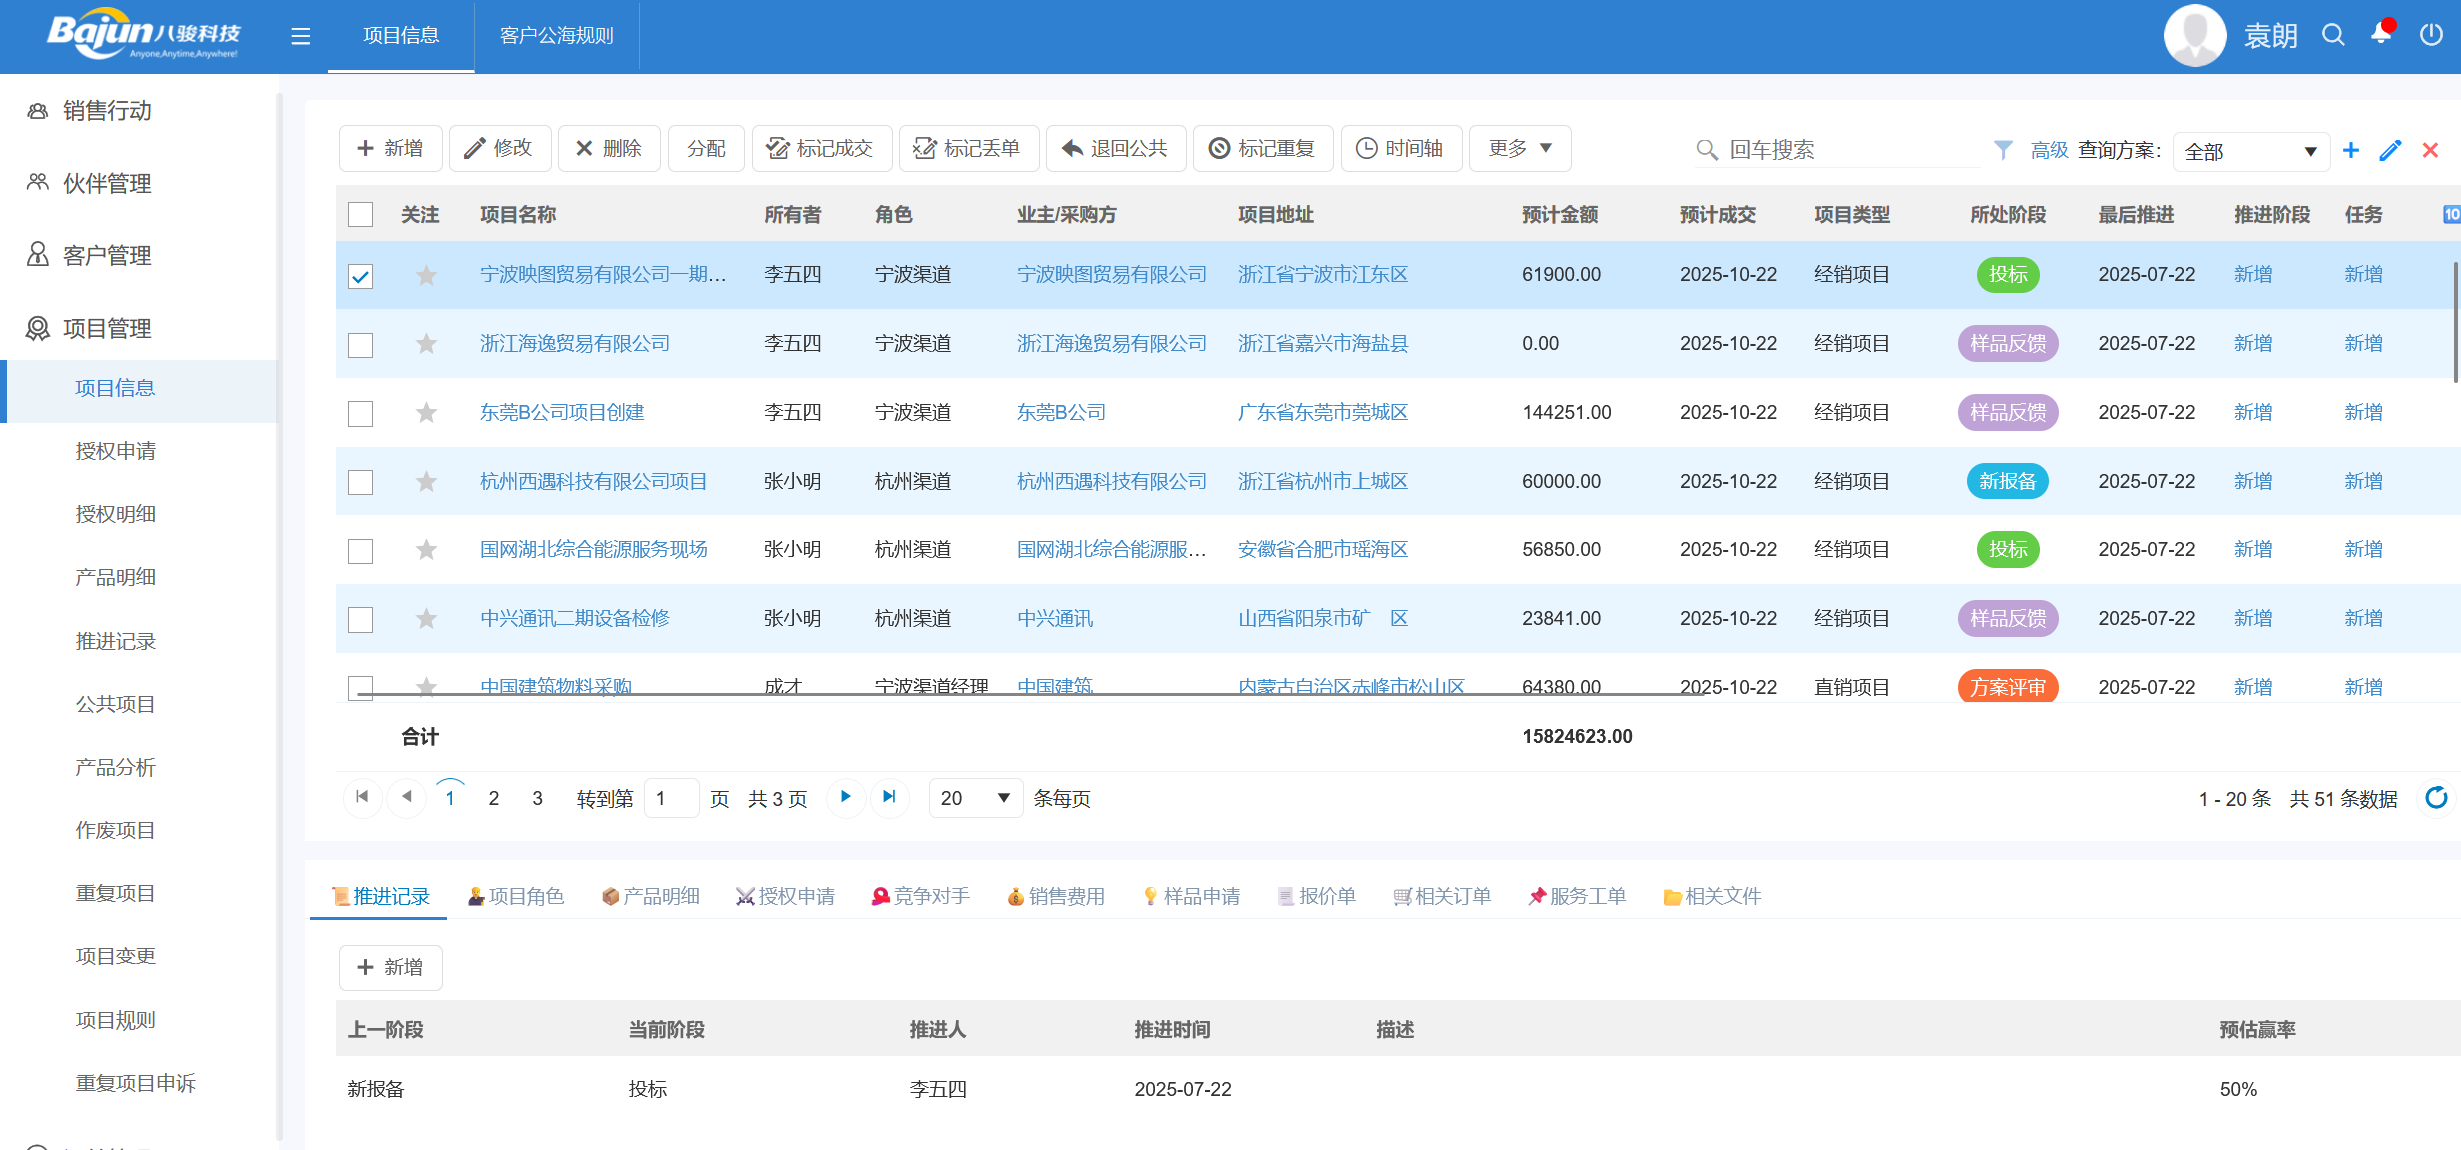Open the 东莞B公司 customer link
2461x1150 pixels.
coord(1061,412)
